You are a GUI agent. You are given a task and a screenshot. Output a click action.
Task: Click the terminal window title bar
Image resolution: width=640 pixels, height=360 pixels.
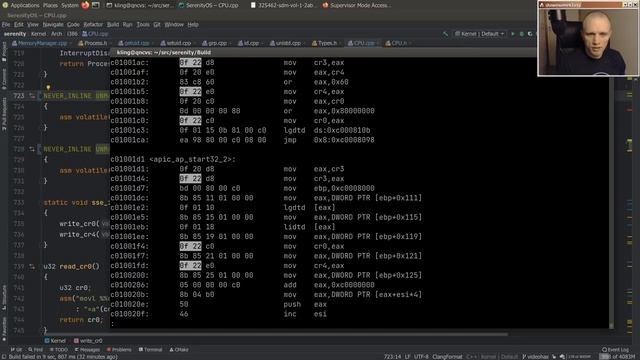[x=323, y=52]
